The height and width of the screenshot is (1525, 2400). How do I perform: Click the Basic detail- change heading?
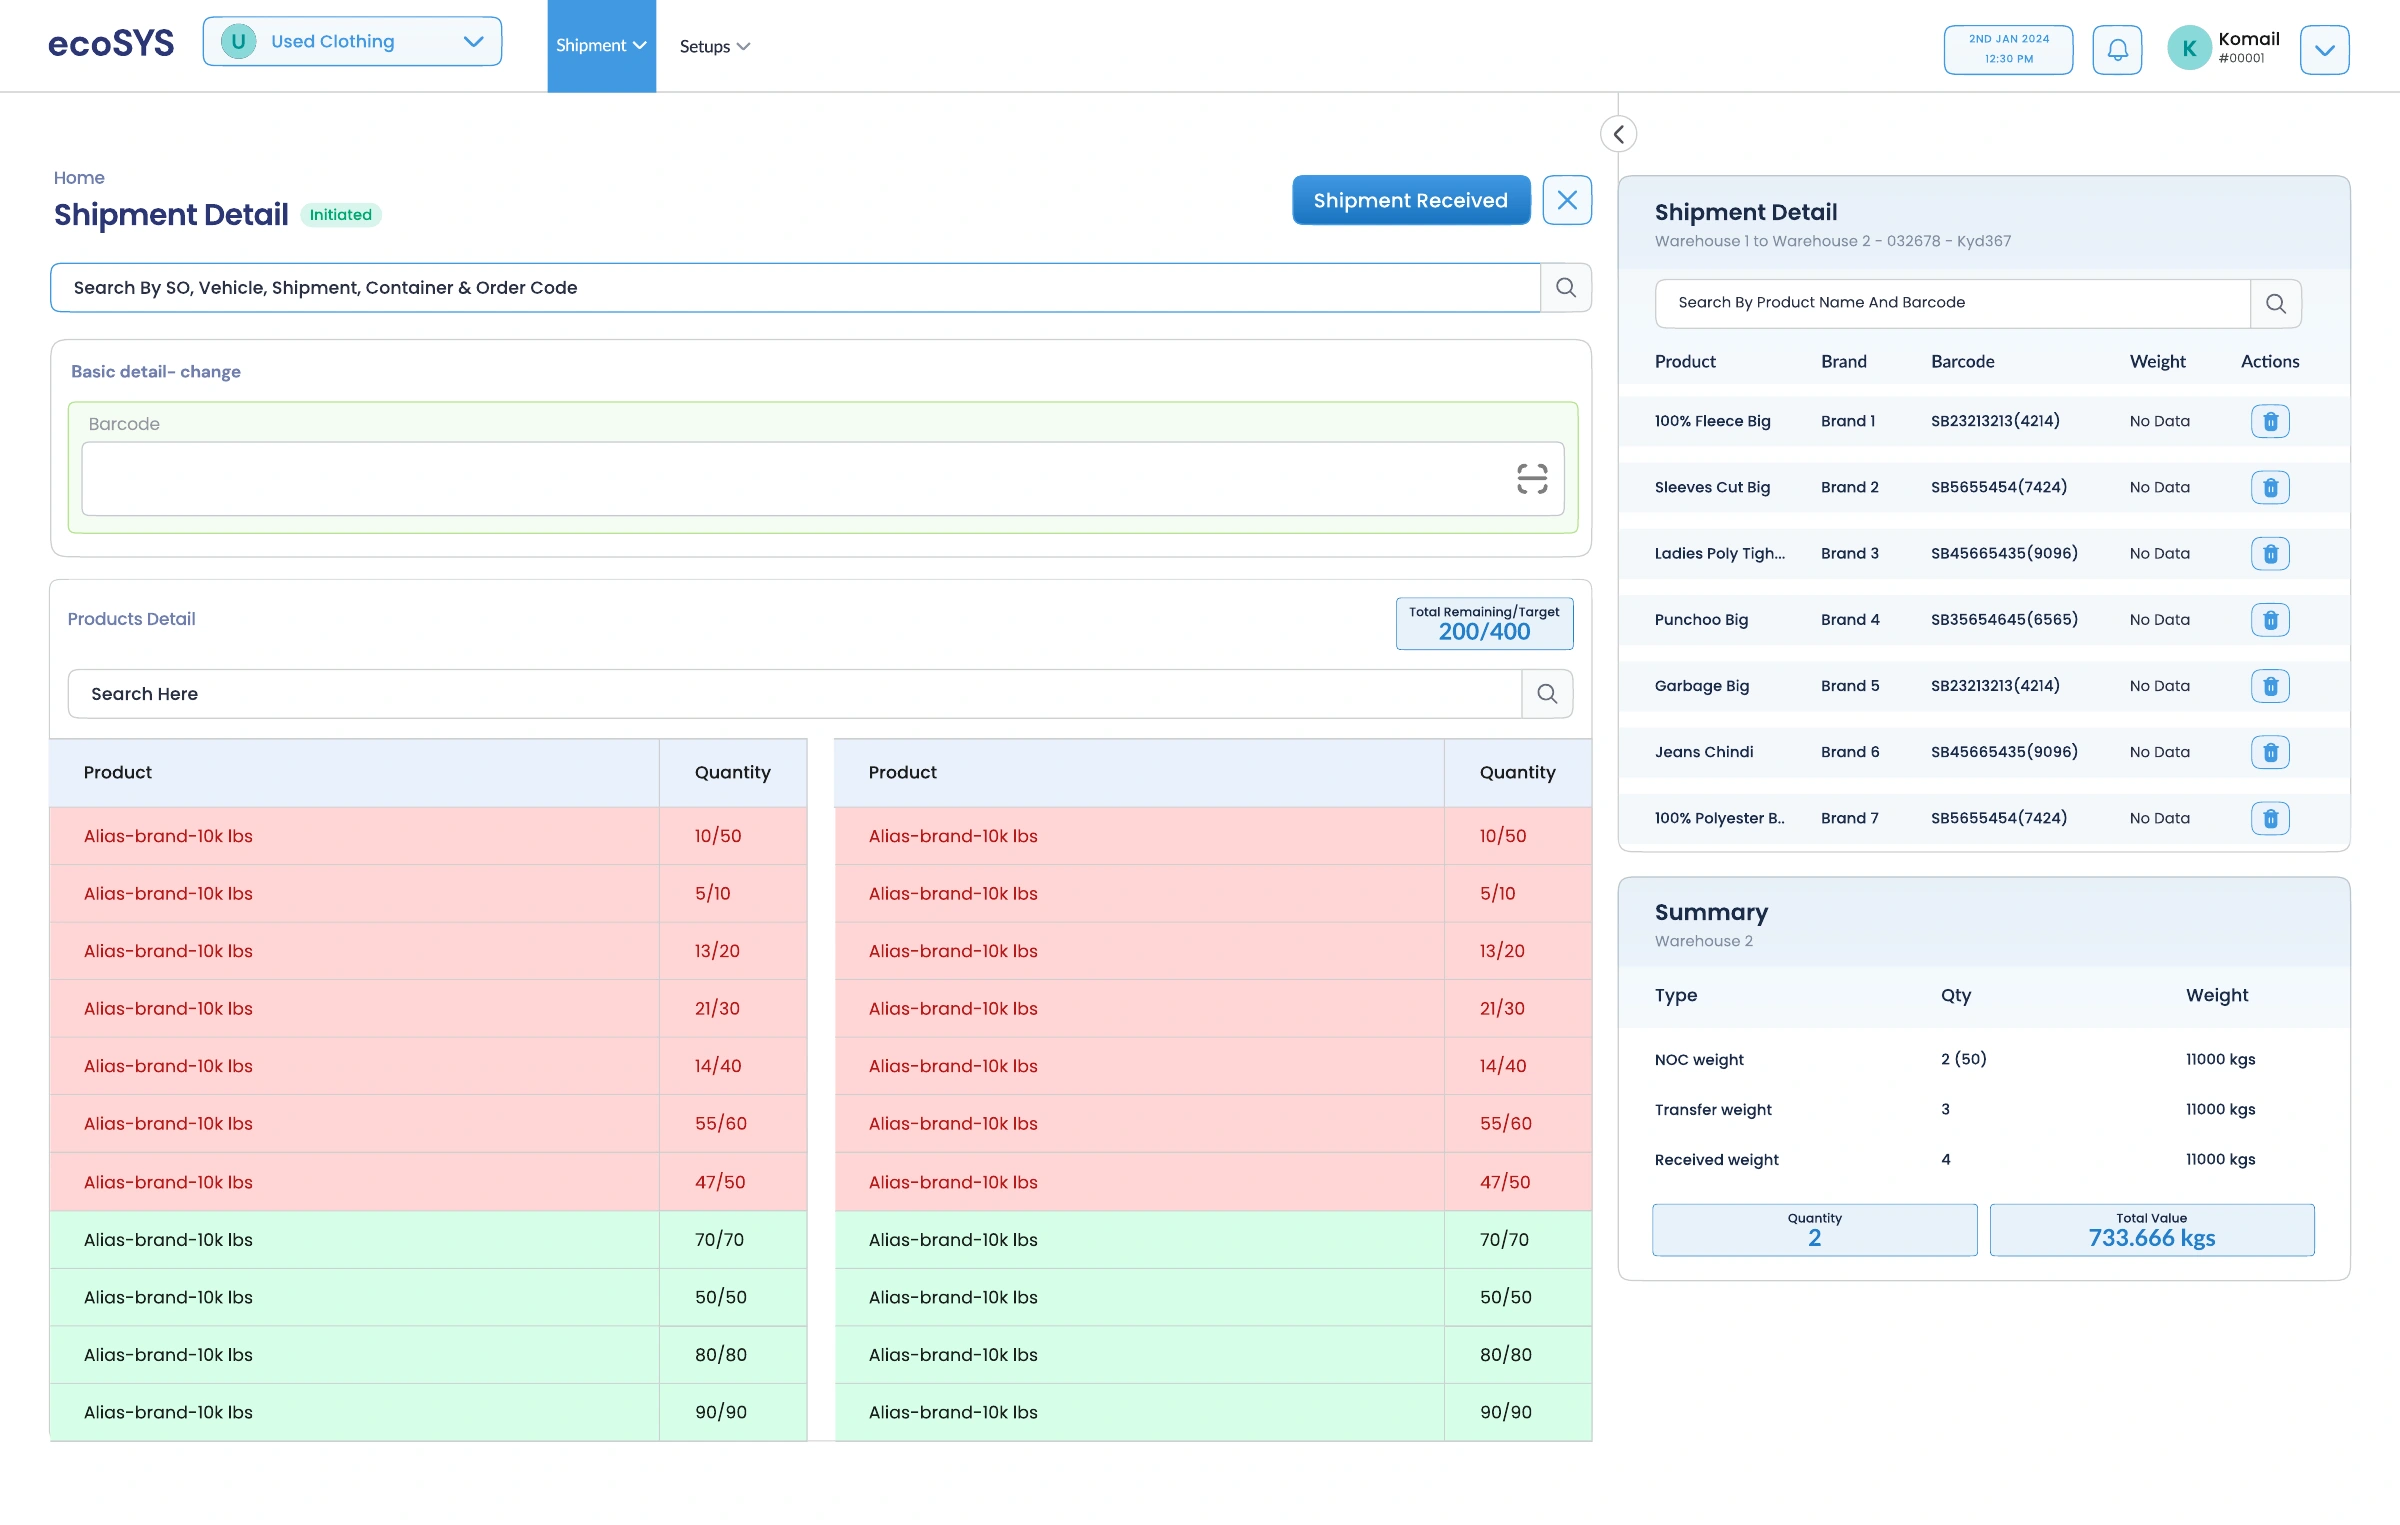coord(156,372)
